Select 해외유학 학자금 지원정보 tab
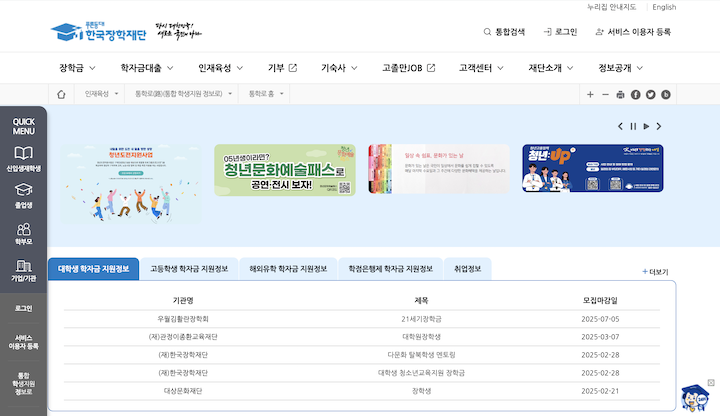The width and height of the screenshot is (720, 416). tap(288, 269)
